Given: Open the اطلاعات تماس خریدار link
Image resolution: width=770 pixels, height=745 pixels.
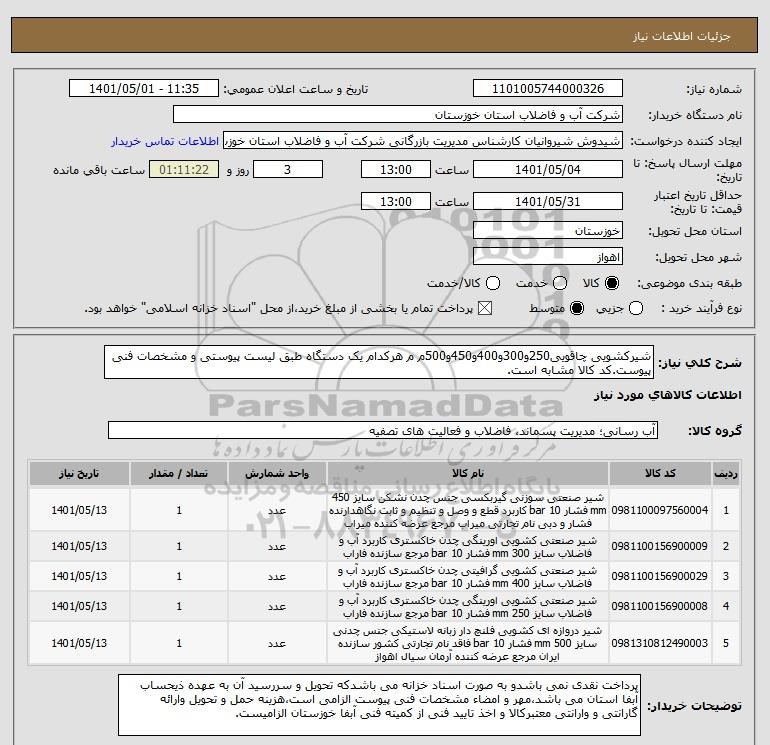Looking at the screenshot, I should 165,141.
